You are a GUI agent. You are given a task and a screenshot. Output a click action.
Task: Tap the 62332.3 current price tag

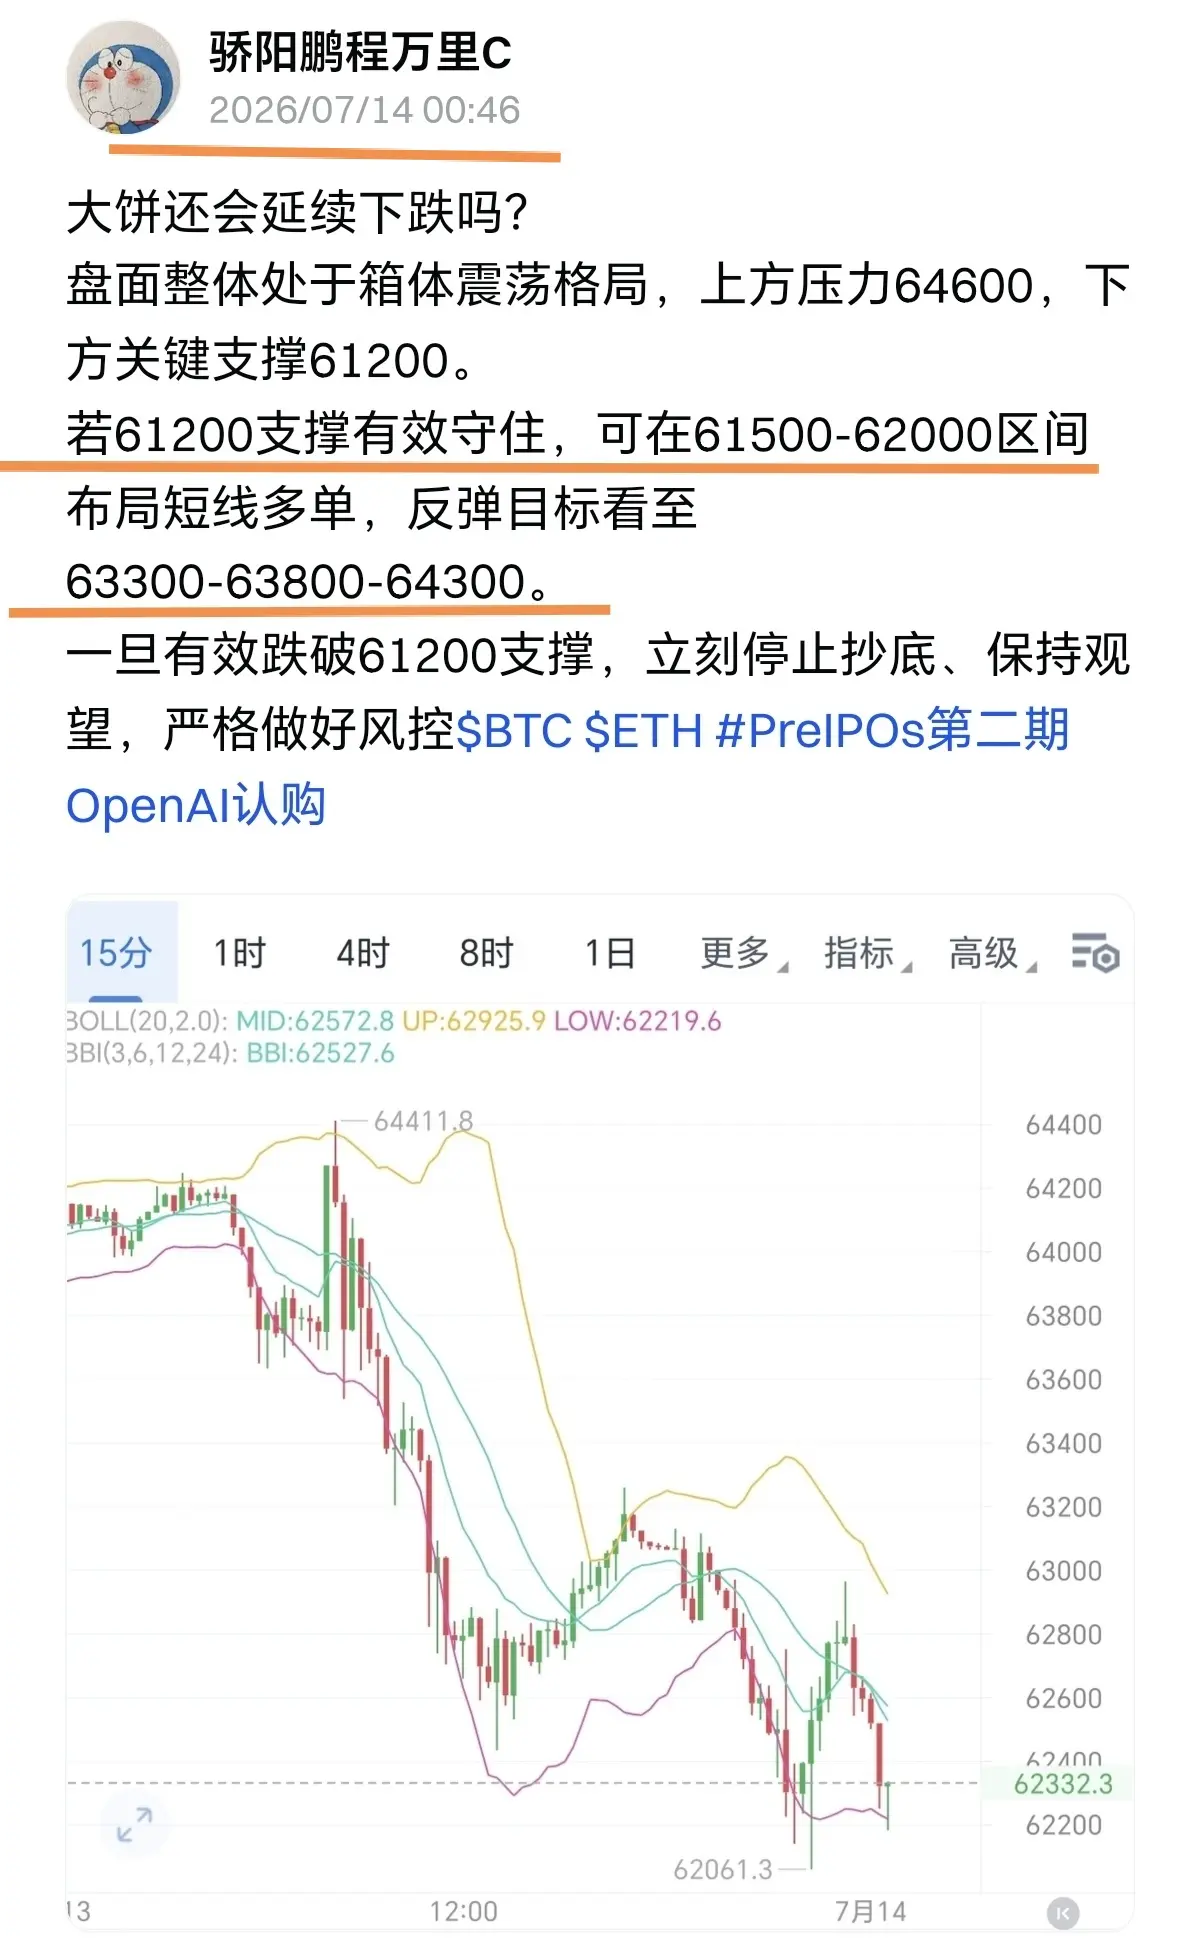pos(1062,1784)
